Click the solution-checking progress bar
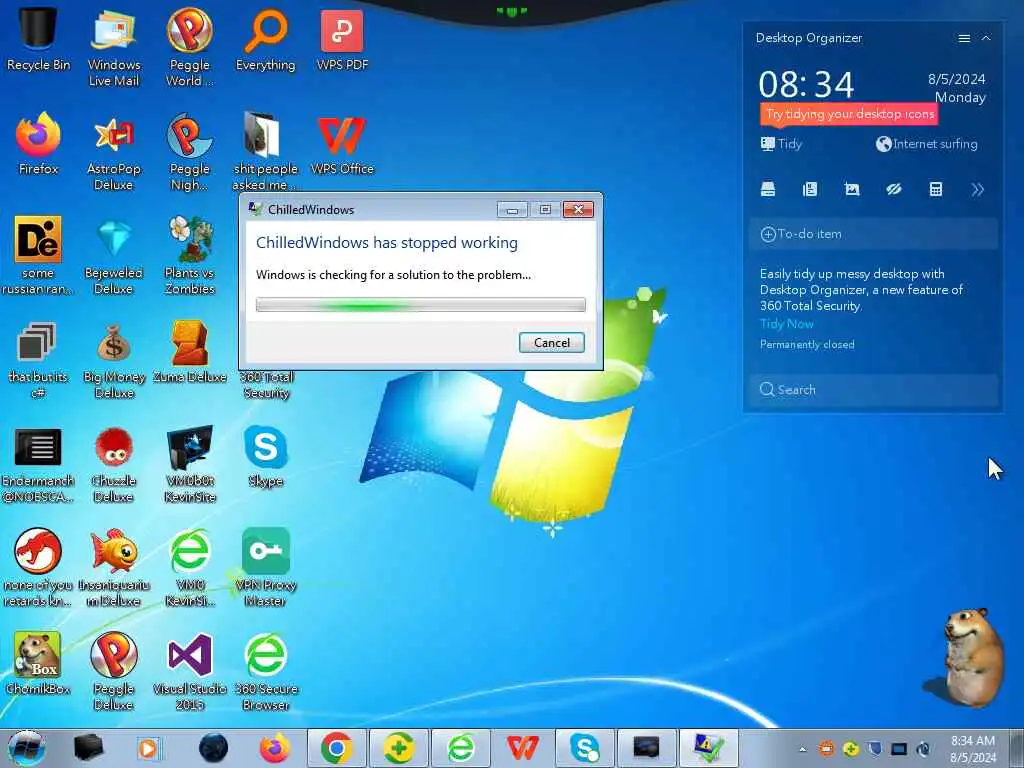The image size is (1024, 768). tap(421, 304)
